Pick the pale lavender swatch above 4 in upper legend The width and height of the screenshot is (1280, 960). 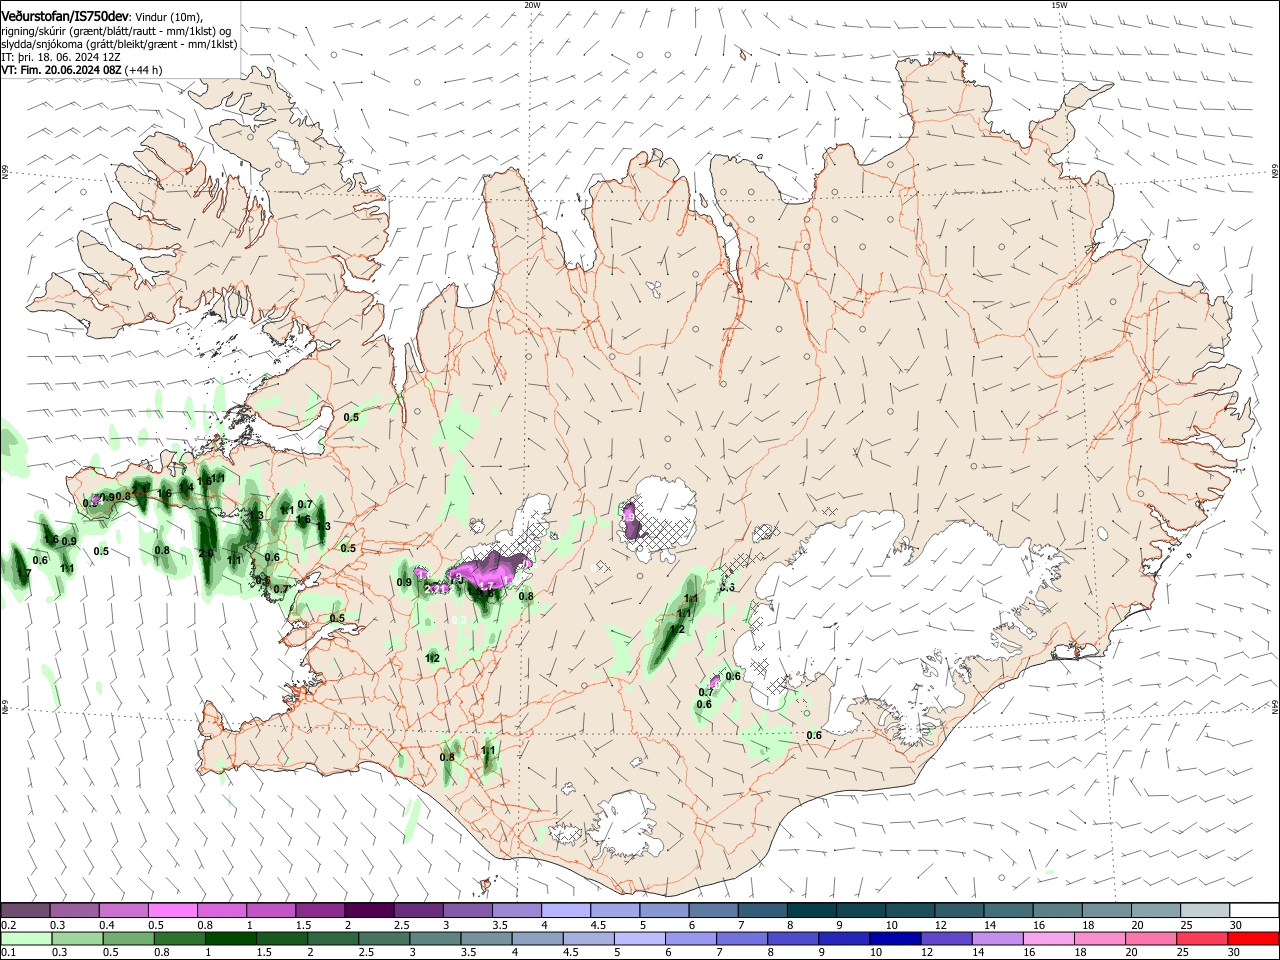click(566, 911)
